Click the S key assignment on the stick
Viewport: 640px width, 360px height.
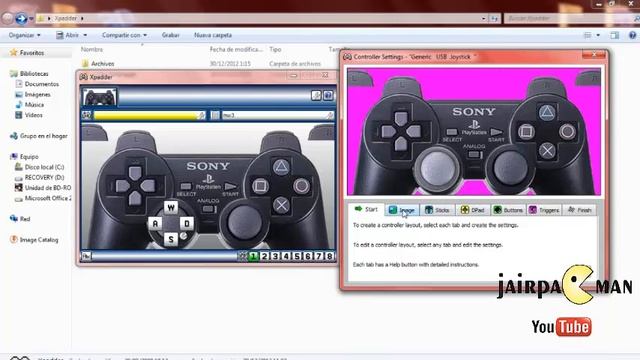click(x=171, y=239)
